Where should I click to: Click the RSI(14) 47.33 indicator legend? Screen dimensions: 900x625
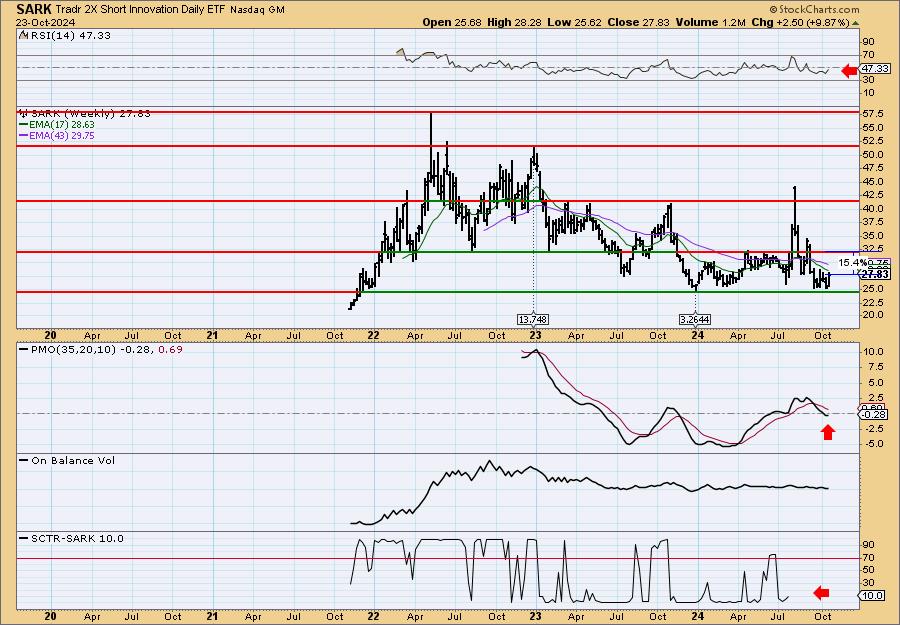(64, 36)
